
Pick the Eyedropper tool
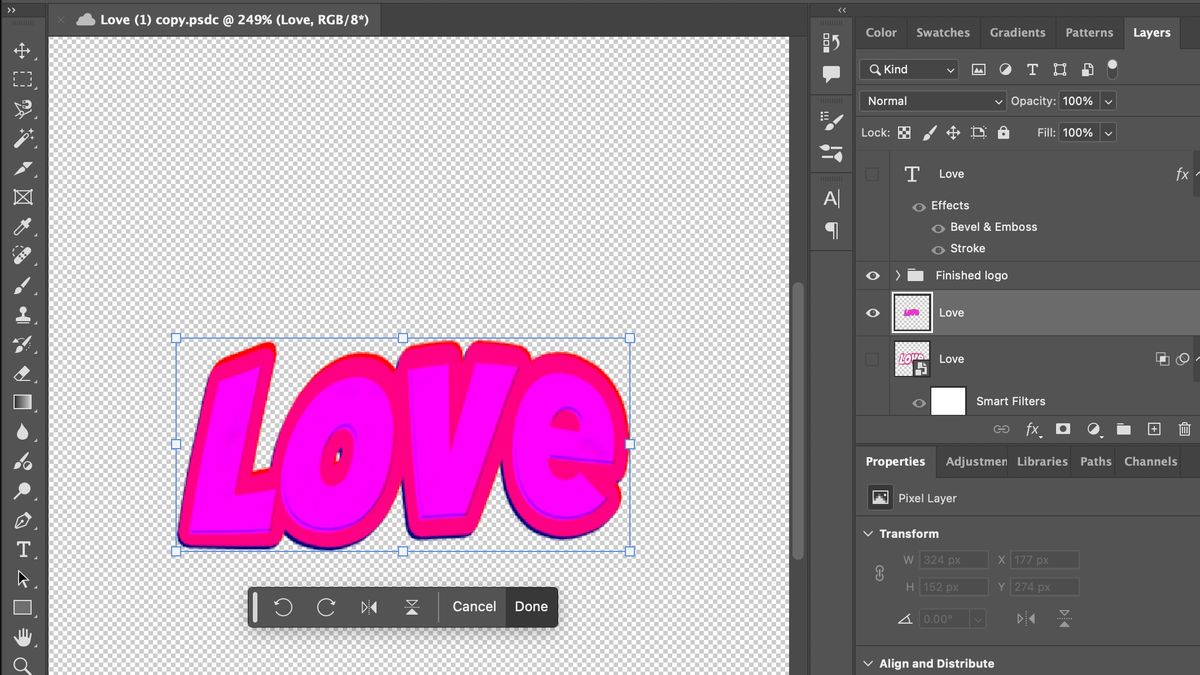click(22, 227)
